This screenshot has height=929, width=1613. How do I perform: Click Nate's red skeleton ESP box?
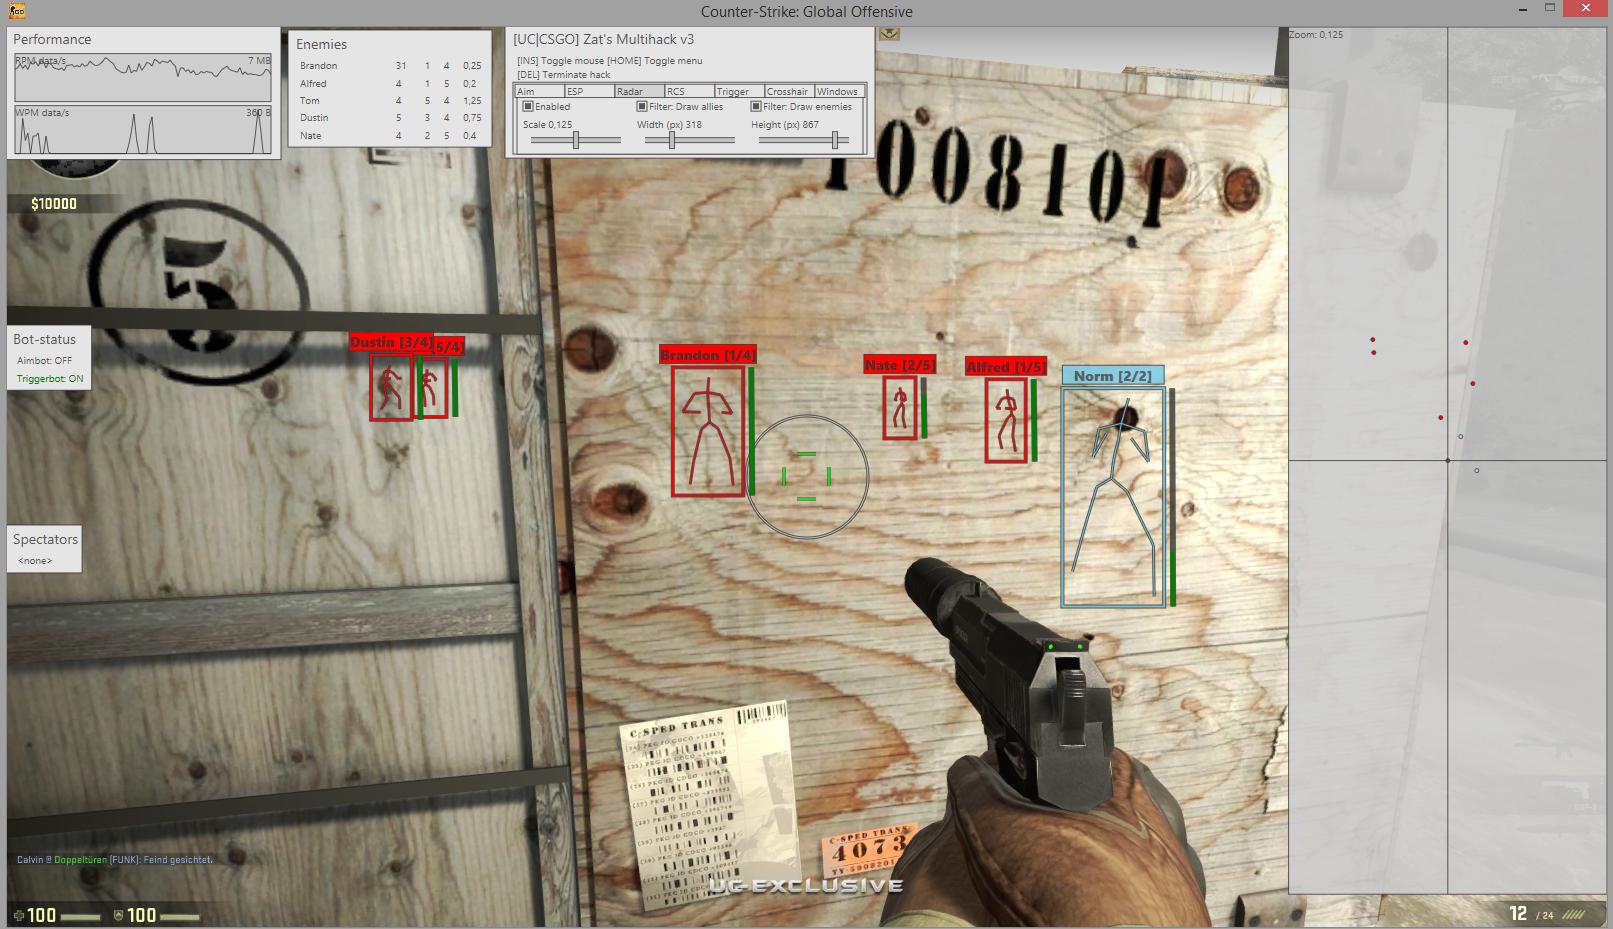[900, 408]
